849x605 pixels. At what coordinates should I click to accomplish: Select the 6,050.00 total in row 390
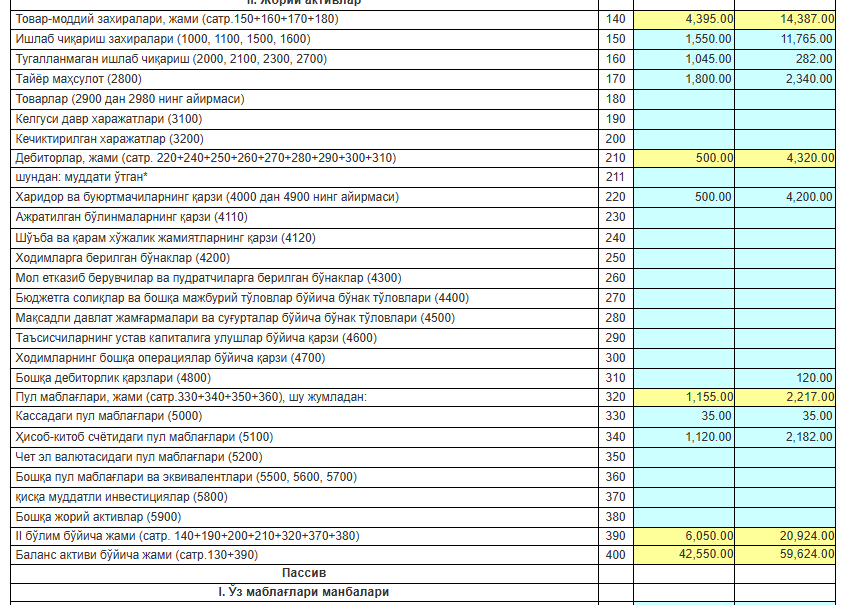click(684, 536)
